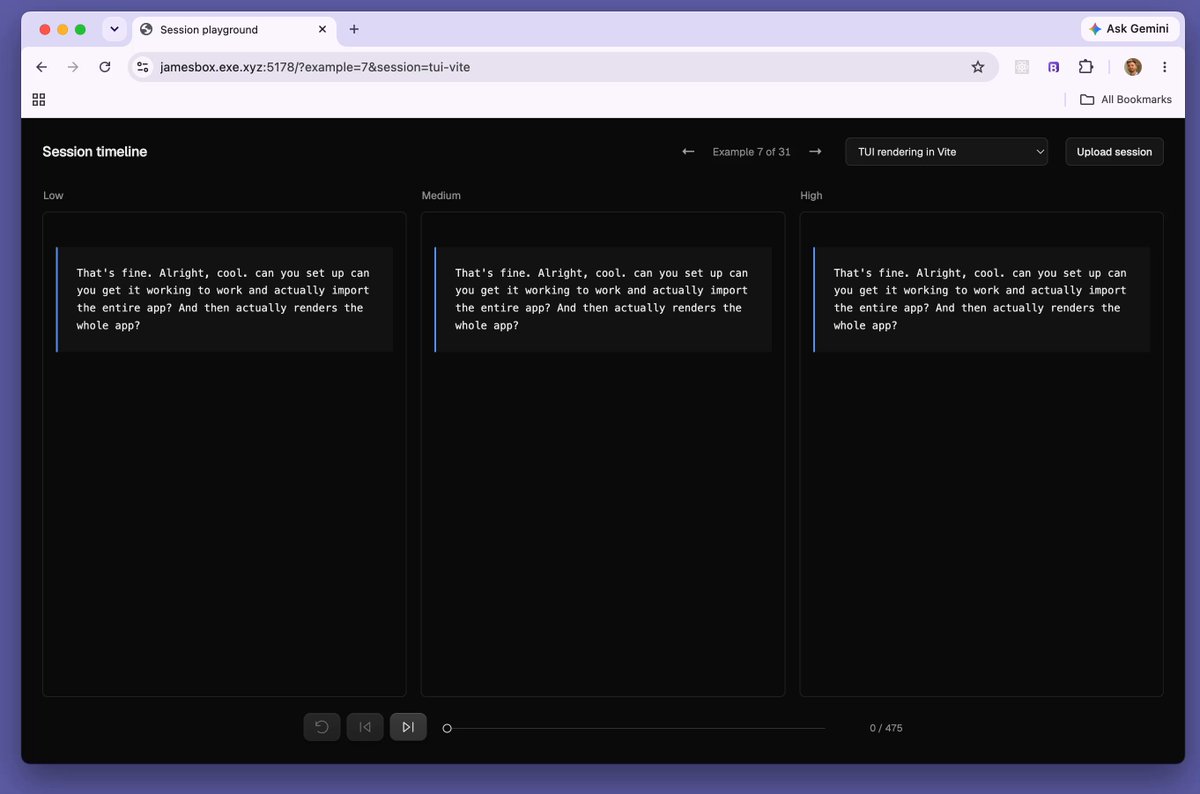1200x794 pixels.
Task: Reload the current page
Action: point(105,67)
